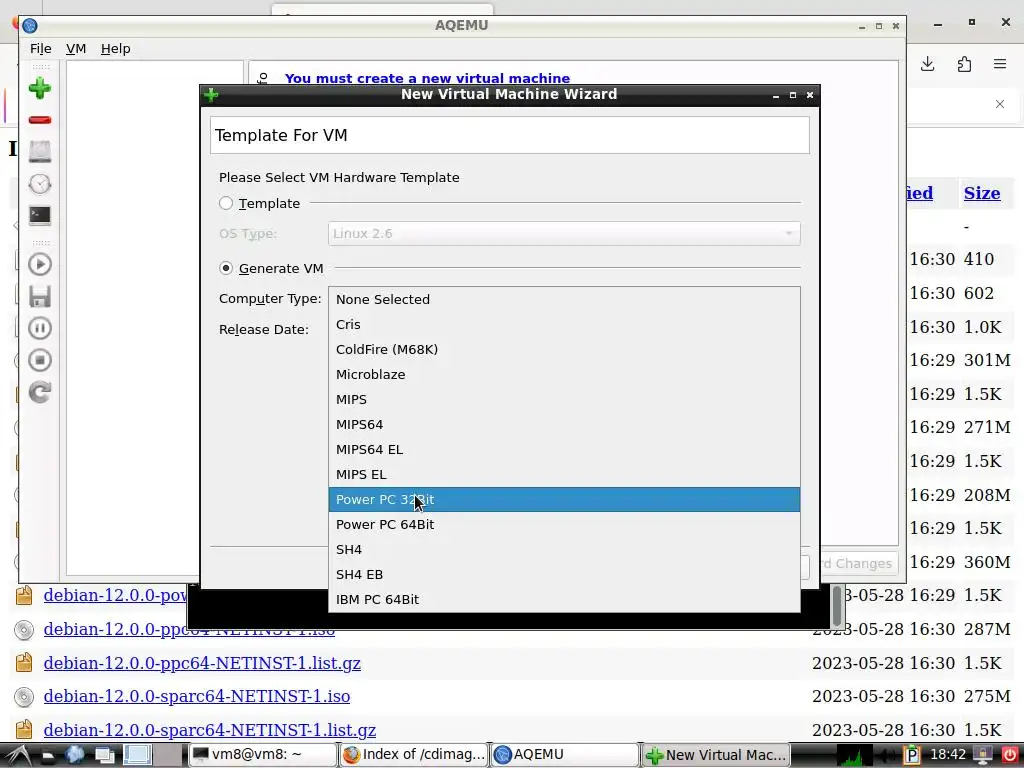Choose MIPS option in list
This screenshot has height=768, width=1024.
(x=564, y=400)
